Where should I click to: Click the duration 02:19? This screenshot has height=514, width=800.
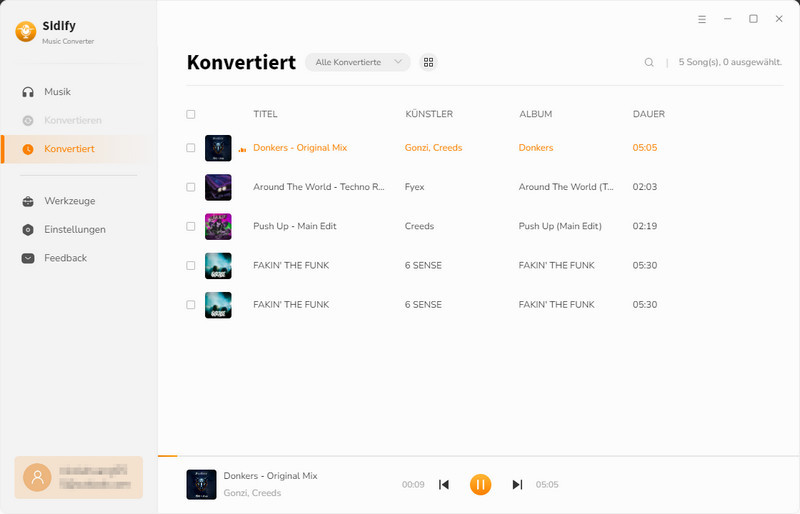click(645, 227)
